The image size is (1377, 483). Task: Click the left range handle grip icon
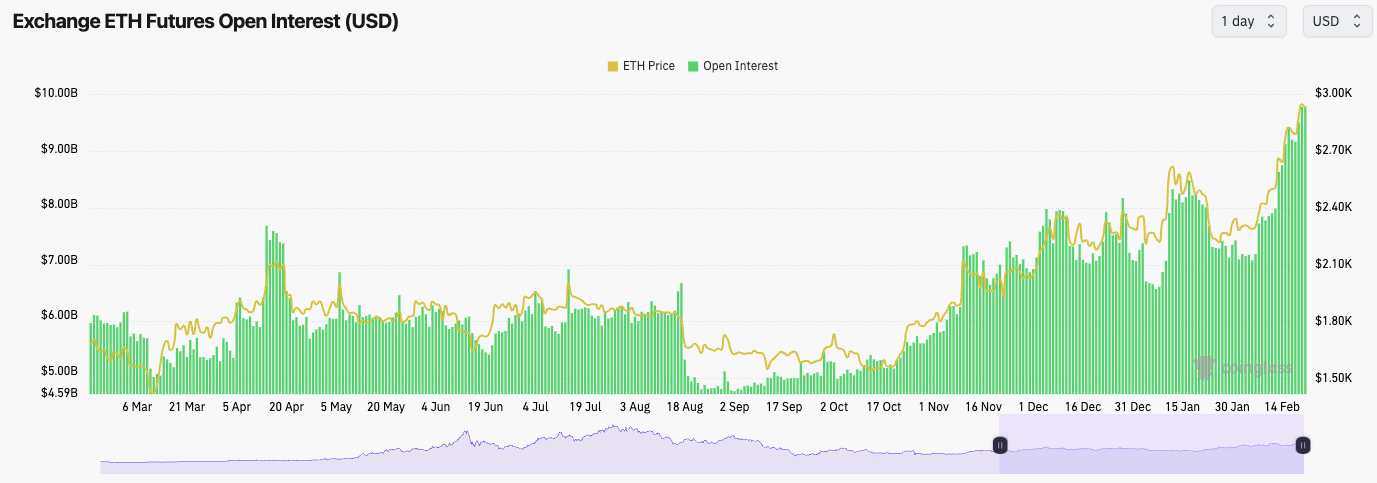pyautogui.click(x=999, y=444)
